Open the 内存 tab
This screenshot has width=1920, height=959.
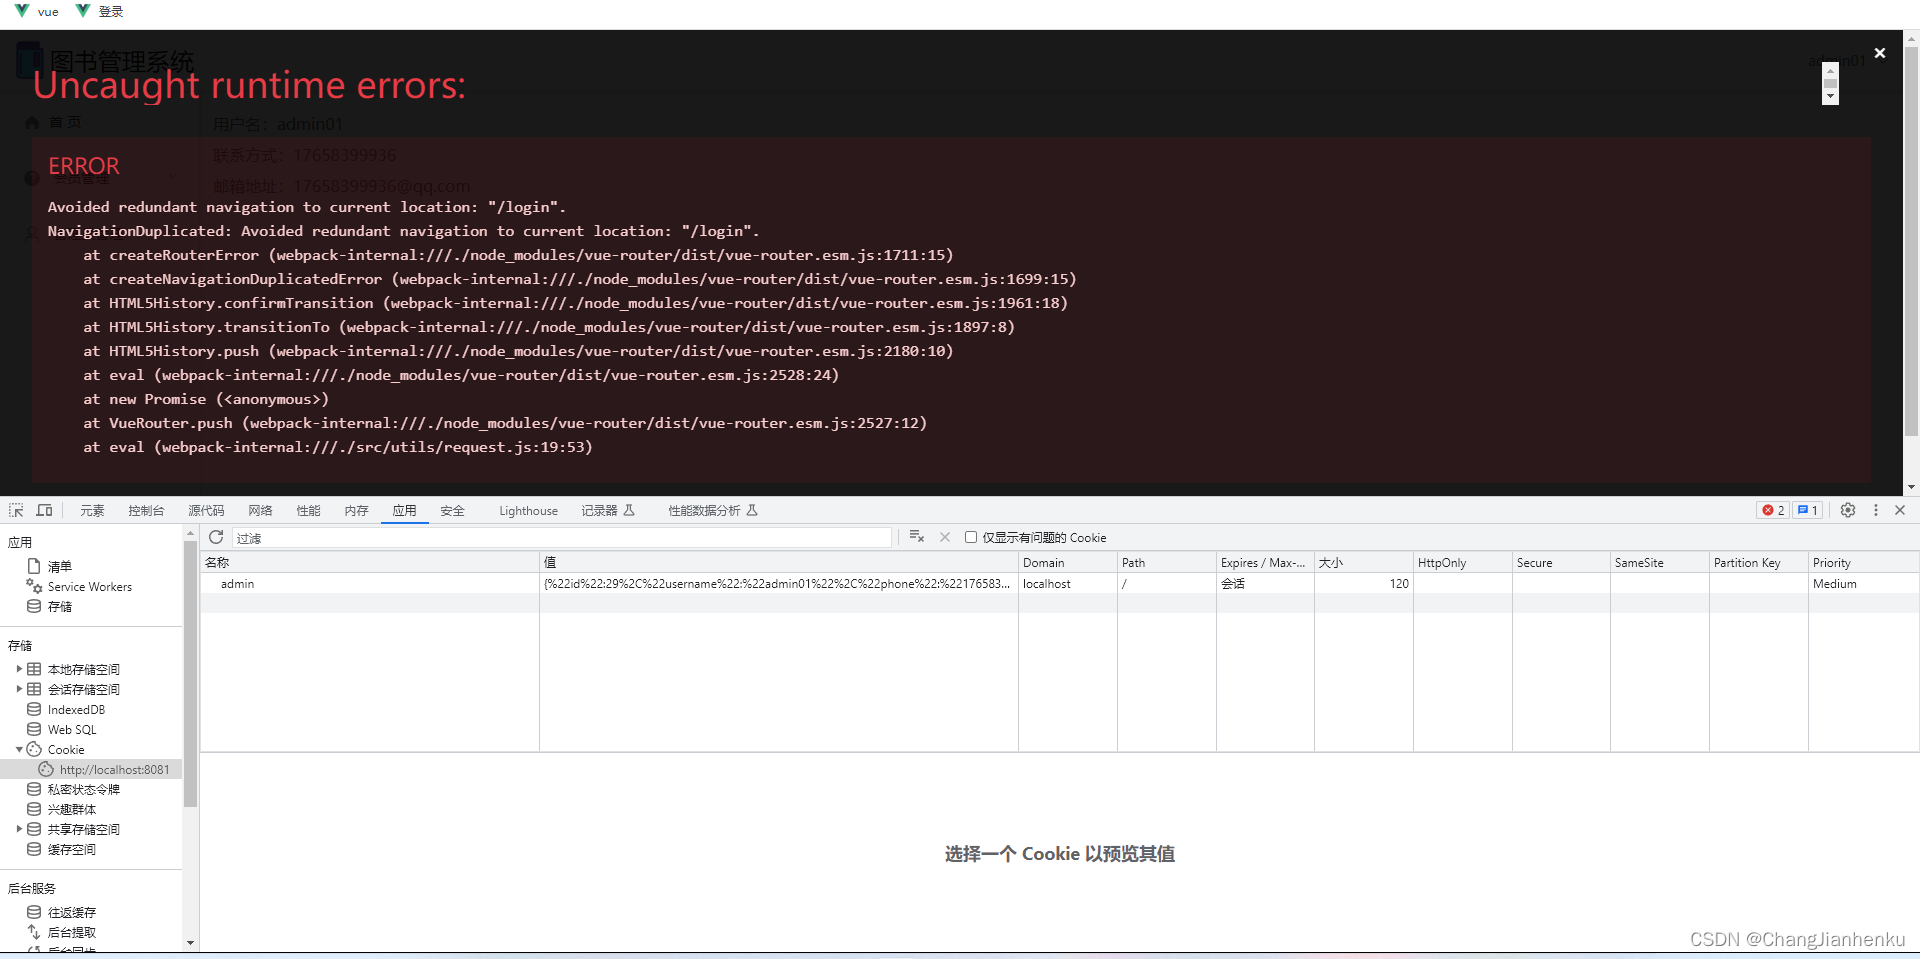[356, 510]
